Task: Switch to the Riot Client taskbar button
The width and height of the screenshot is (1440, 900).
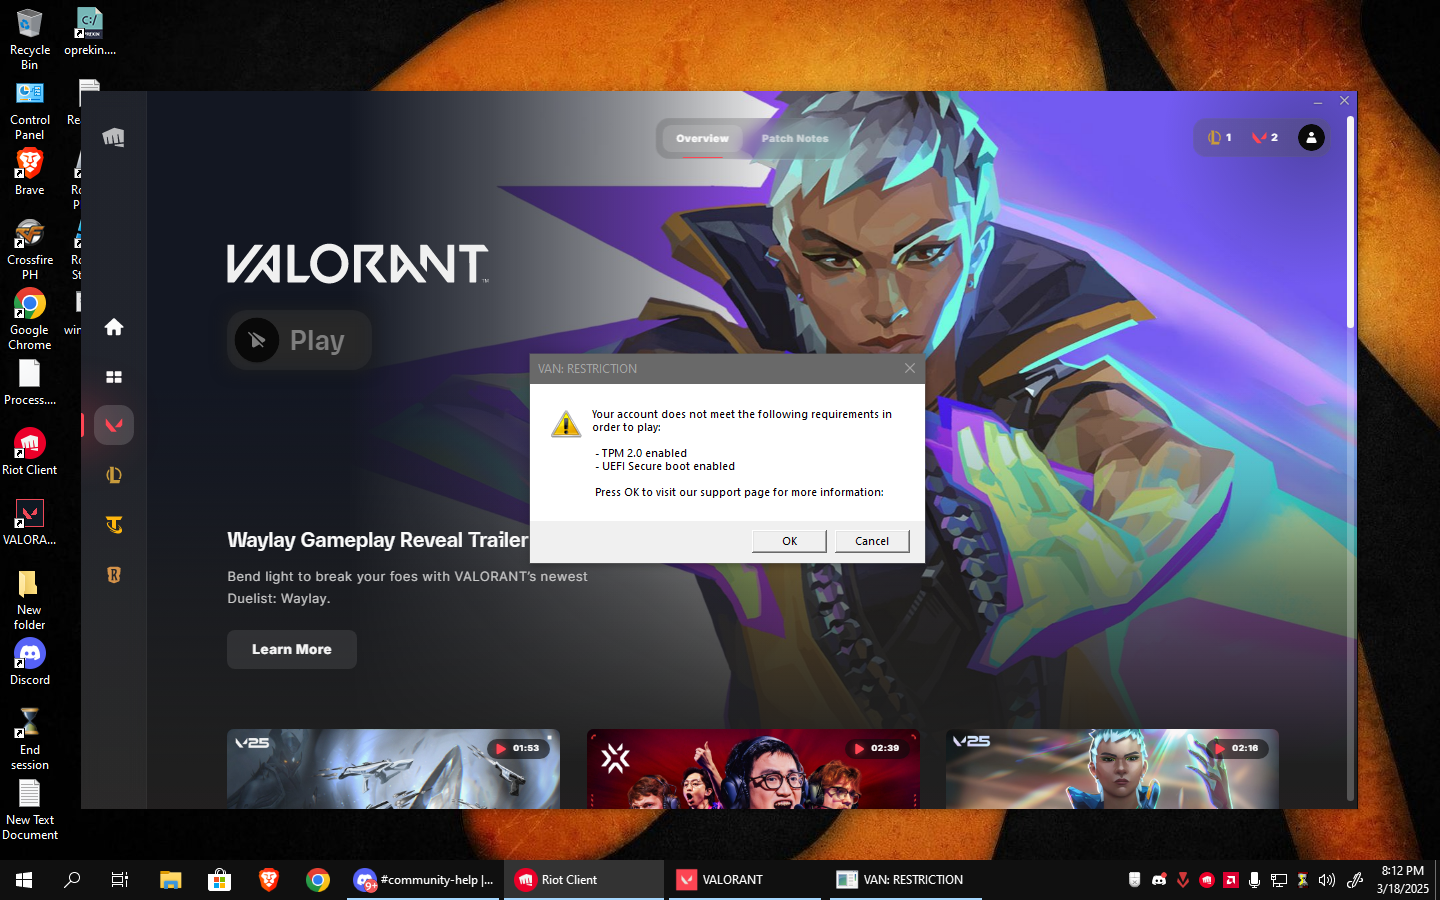Action: click(584, 880)
